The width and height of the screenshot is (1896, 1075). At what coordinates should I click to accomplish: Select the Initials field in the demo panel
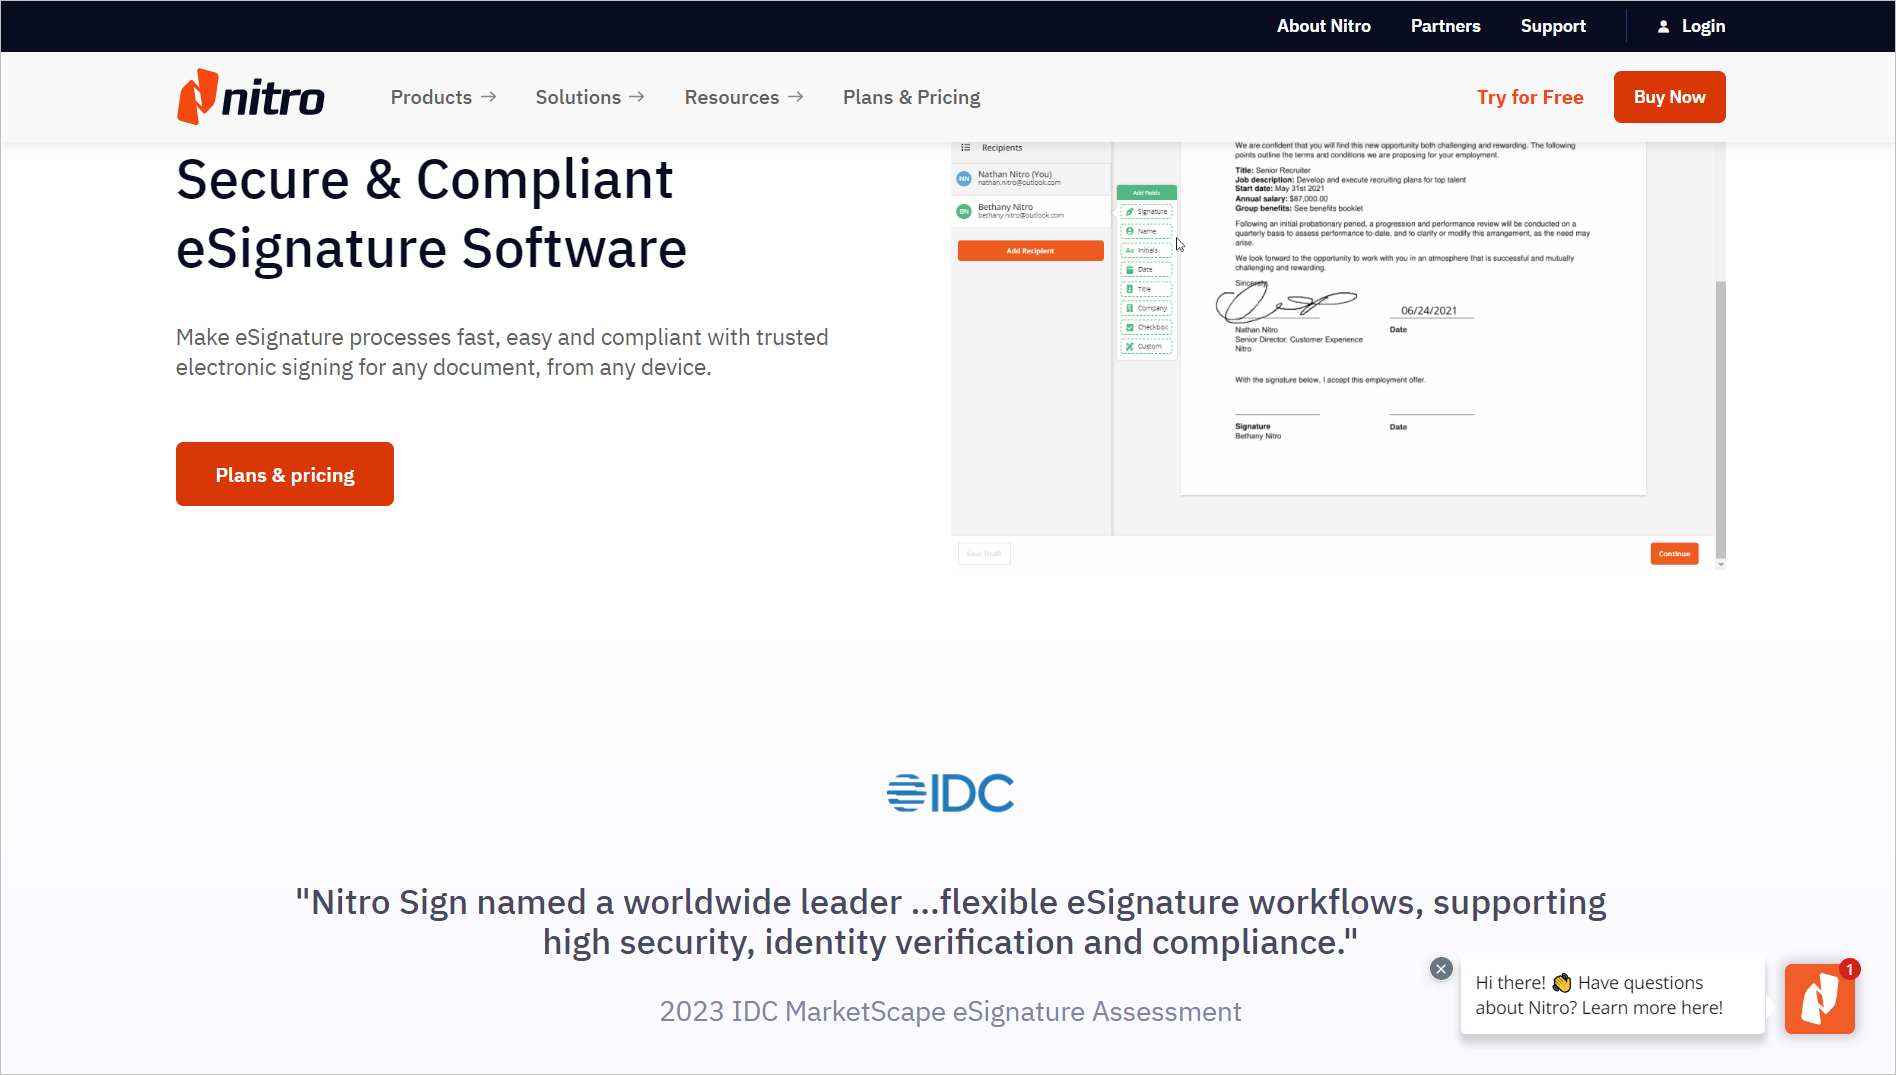[1146, 250]
